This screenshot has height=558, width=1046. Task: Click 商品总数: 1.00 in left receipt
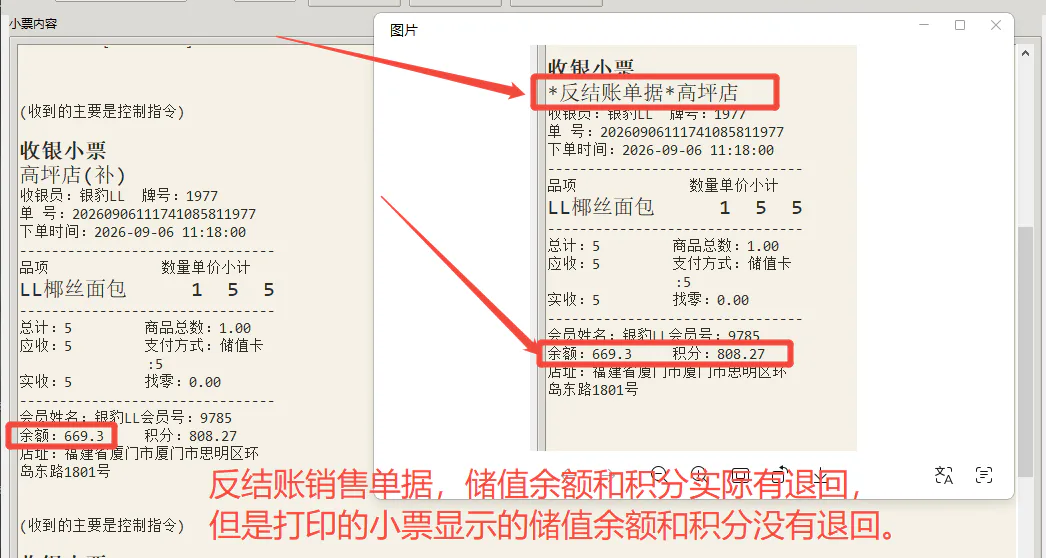click(x=198, y=328)
